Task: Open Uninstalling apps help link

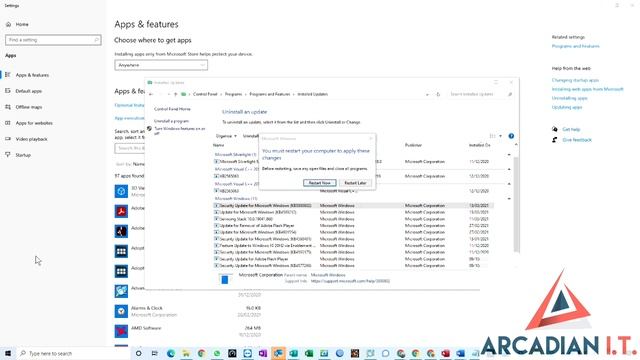Action: click(569, 98)
